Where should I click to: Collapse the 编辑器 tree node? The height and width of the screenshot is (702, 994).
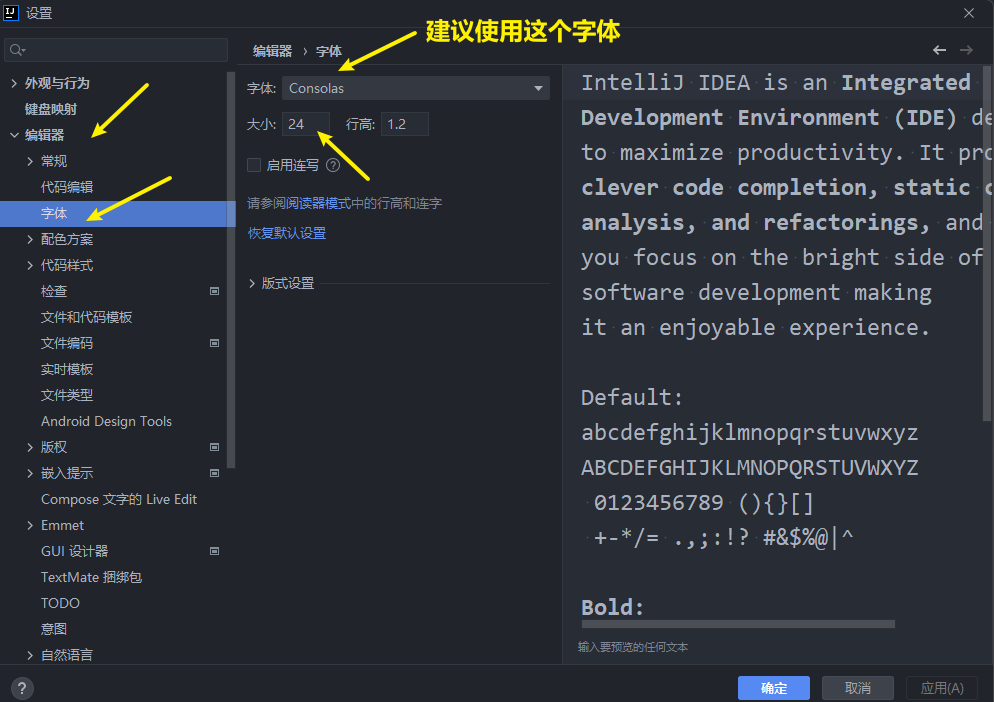(x=14, y=135)
